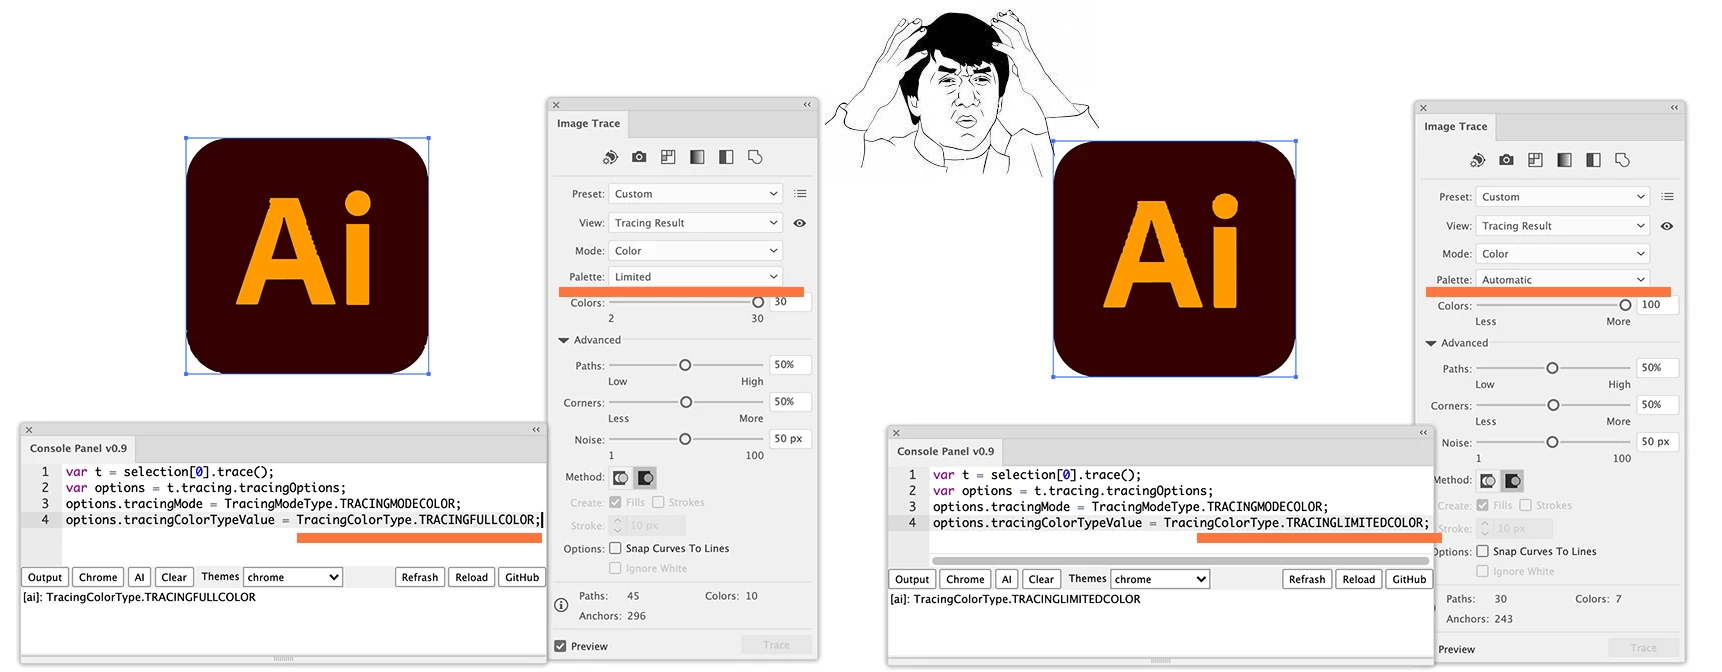Toggle Ignore White checkbox in left Image Trace panel

(x=615, y=568)
